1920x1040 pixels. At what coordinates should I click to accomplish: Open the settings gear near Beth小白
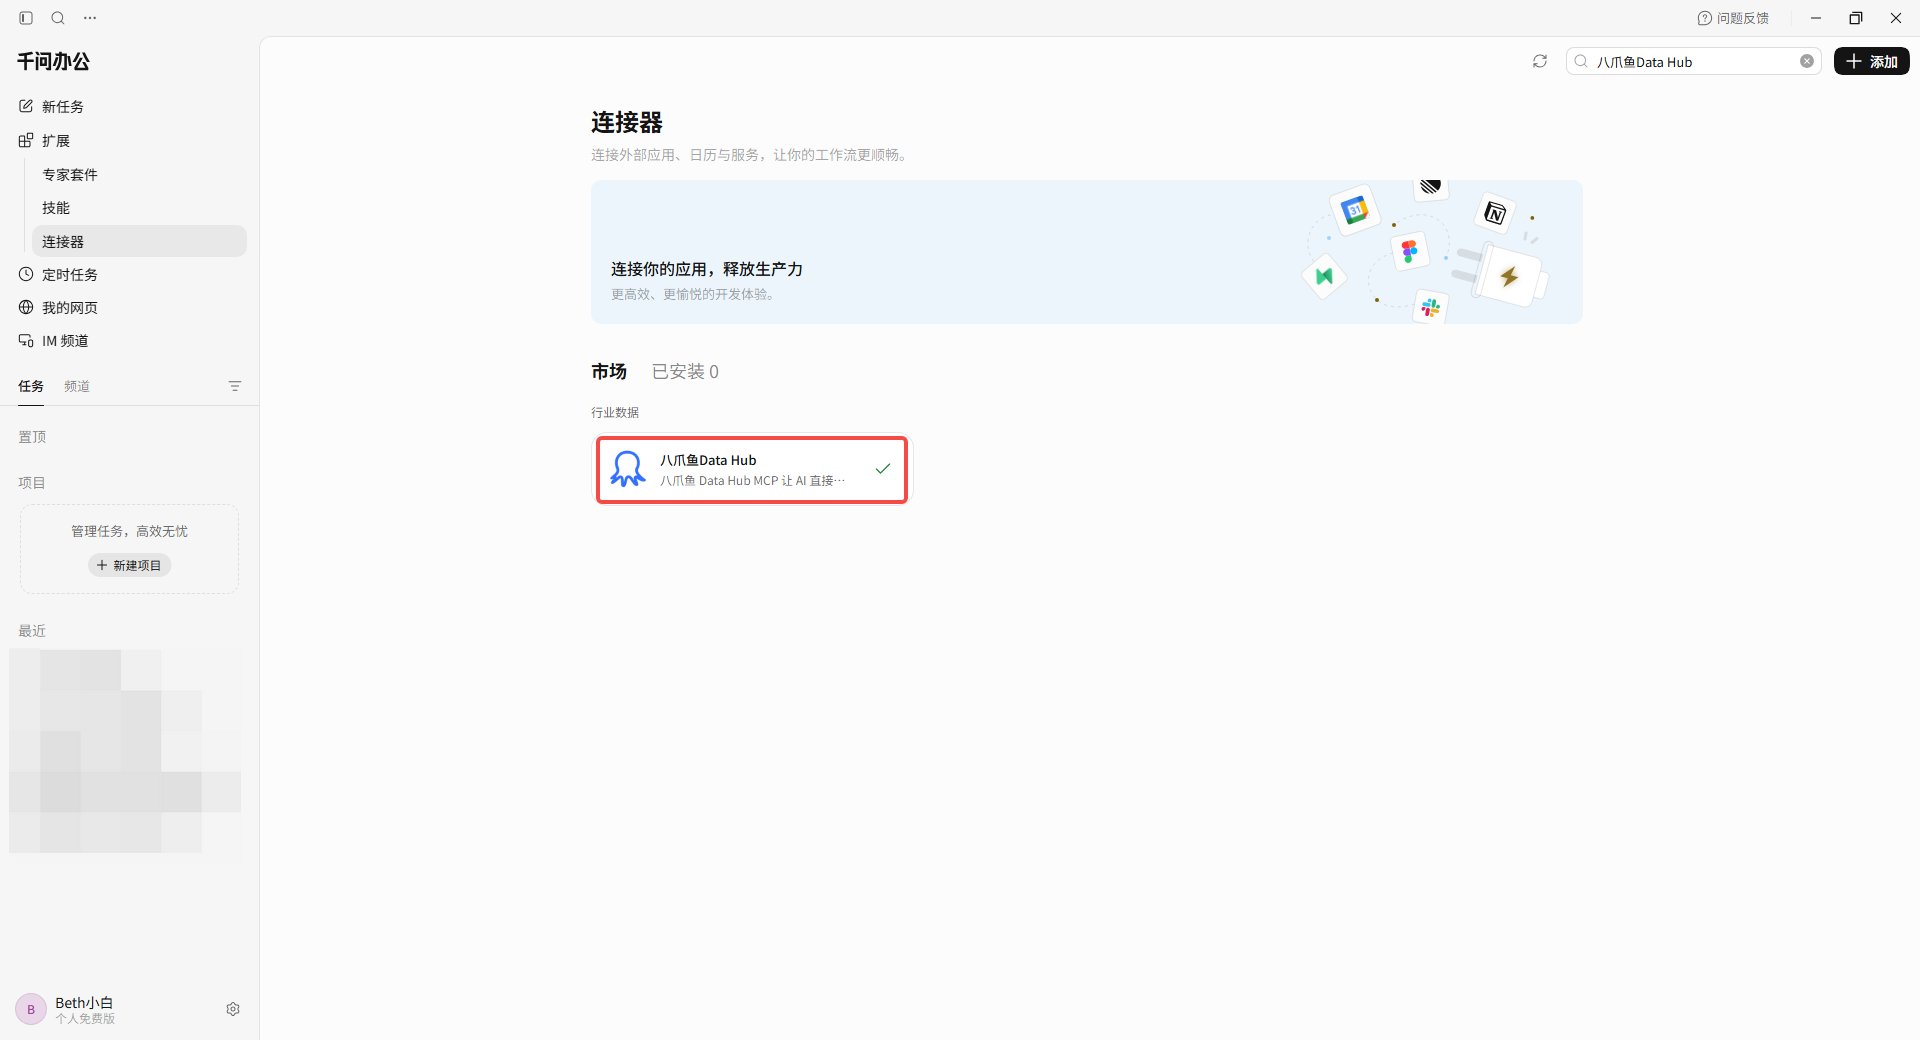[x=233, y=1009]
